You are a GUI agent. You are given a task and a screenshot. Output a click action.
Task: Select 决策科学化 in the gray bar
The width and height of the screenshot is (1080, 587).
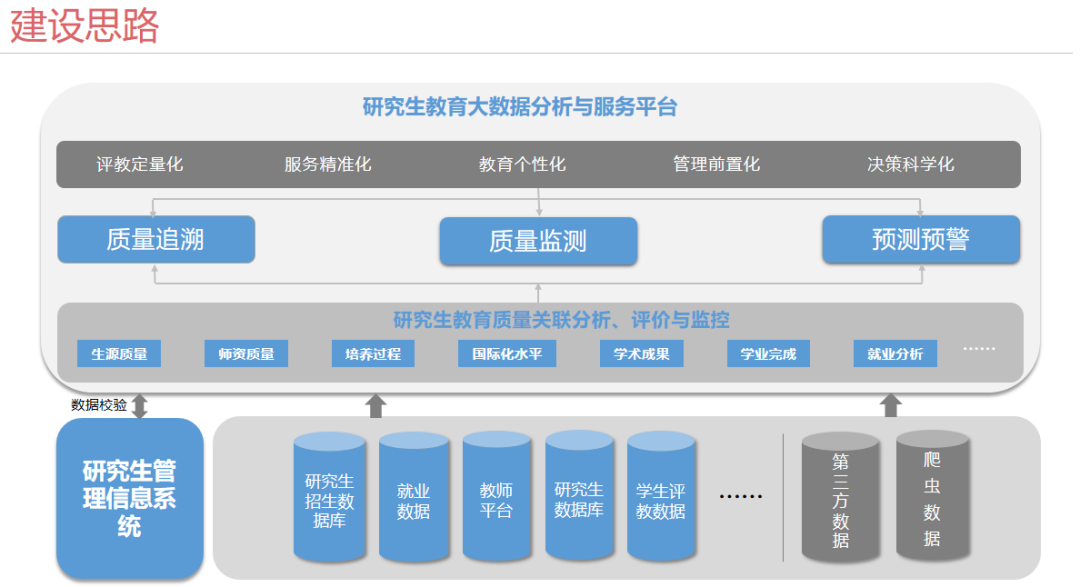coord(910,164)
